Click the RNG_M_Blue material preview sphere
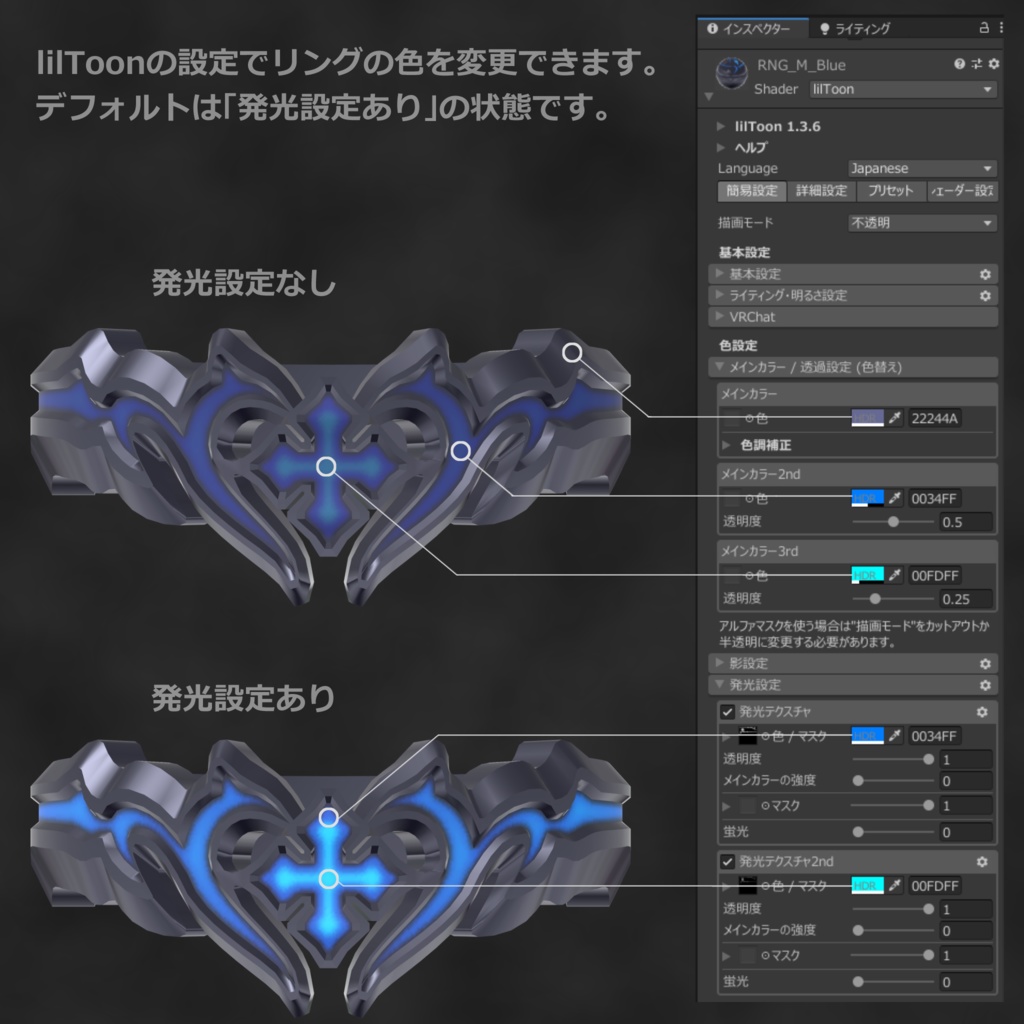Image resolution: width=1024 pixels, height=1024 pixels. point(732,72)
